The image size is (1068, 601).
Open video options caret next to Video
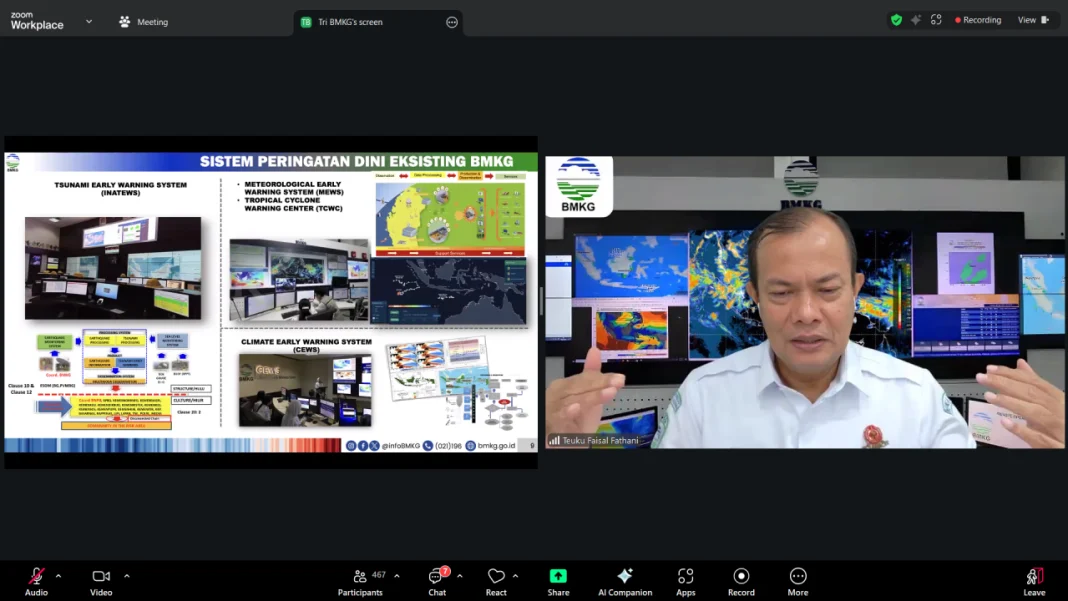pyautogui.click(x=127, y=576)
